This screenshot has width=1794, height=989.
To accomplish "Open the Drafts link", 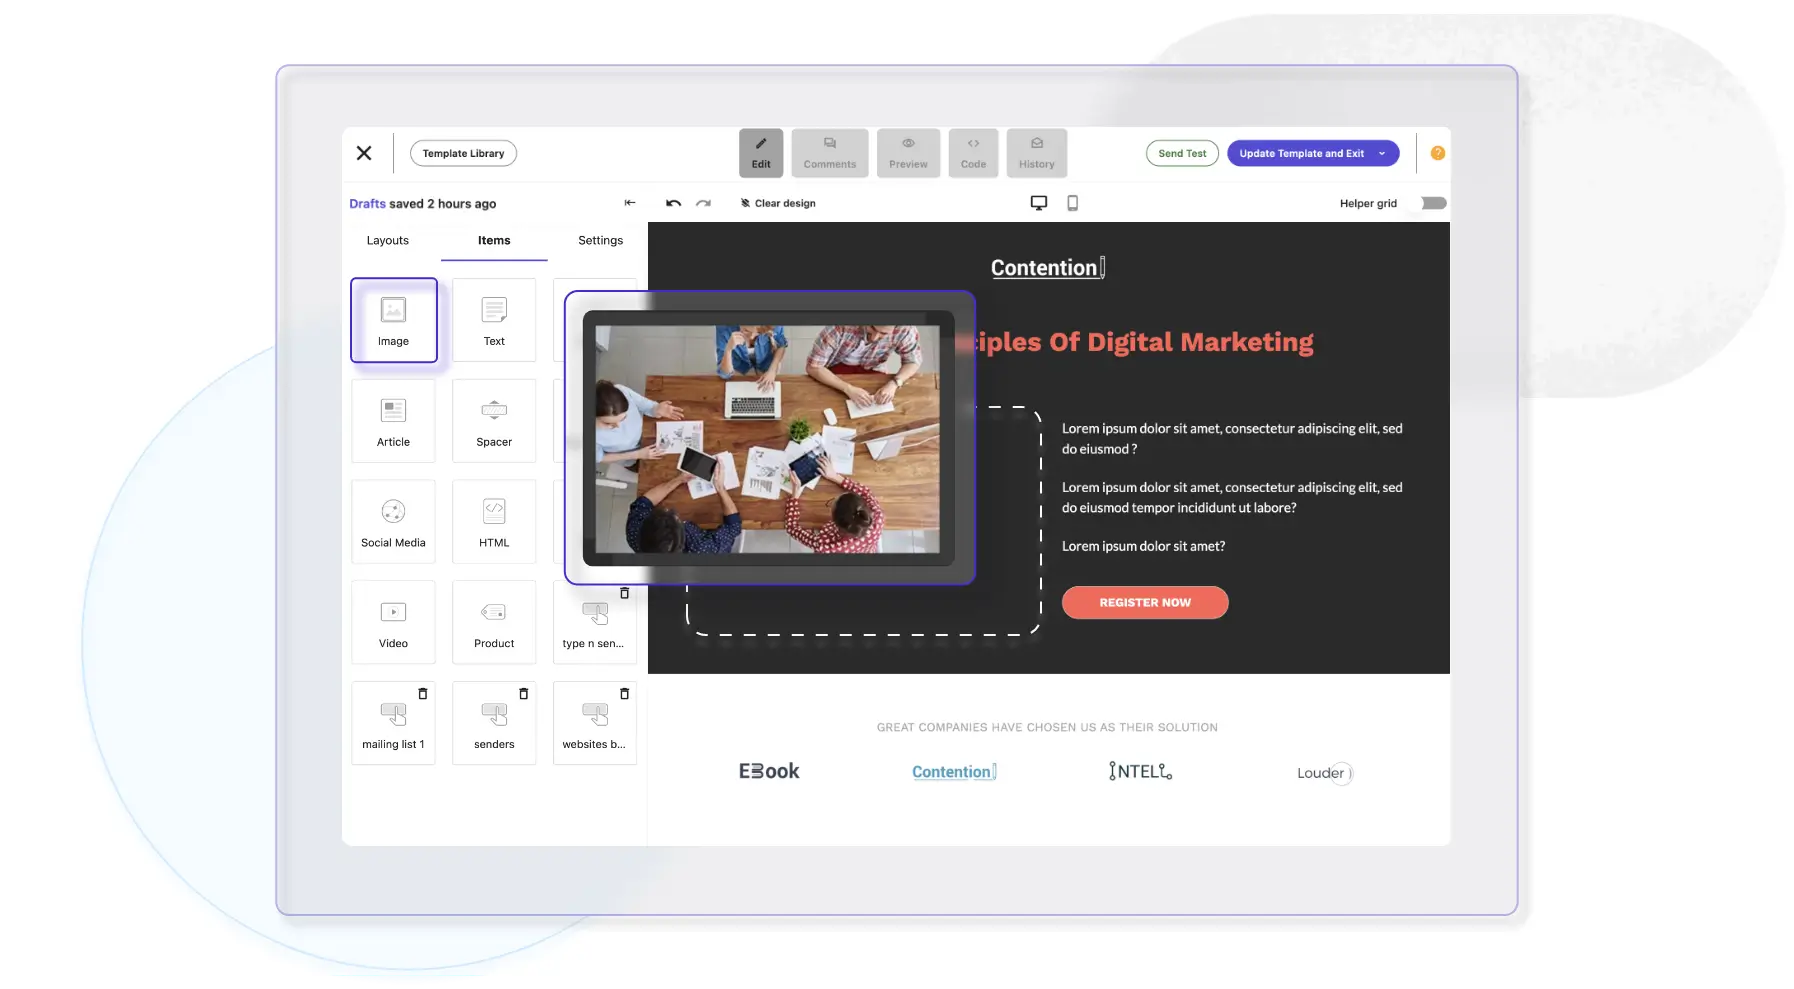I will tap(367, 203).
